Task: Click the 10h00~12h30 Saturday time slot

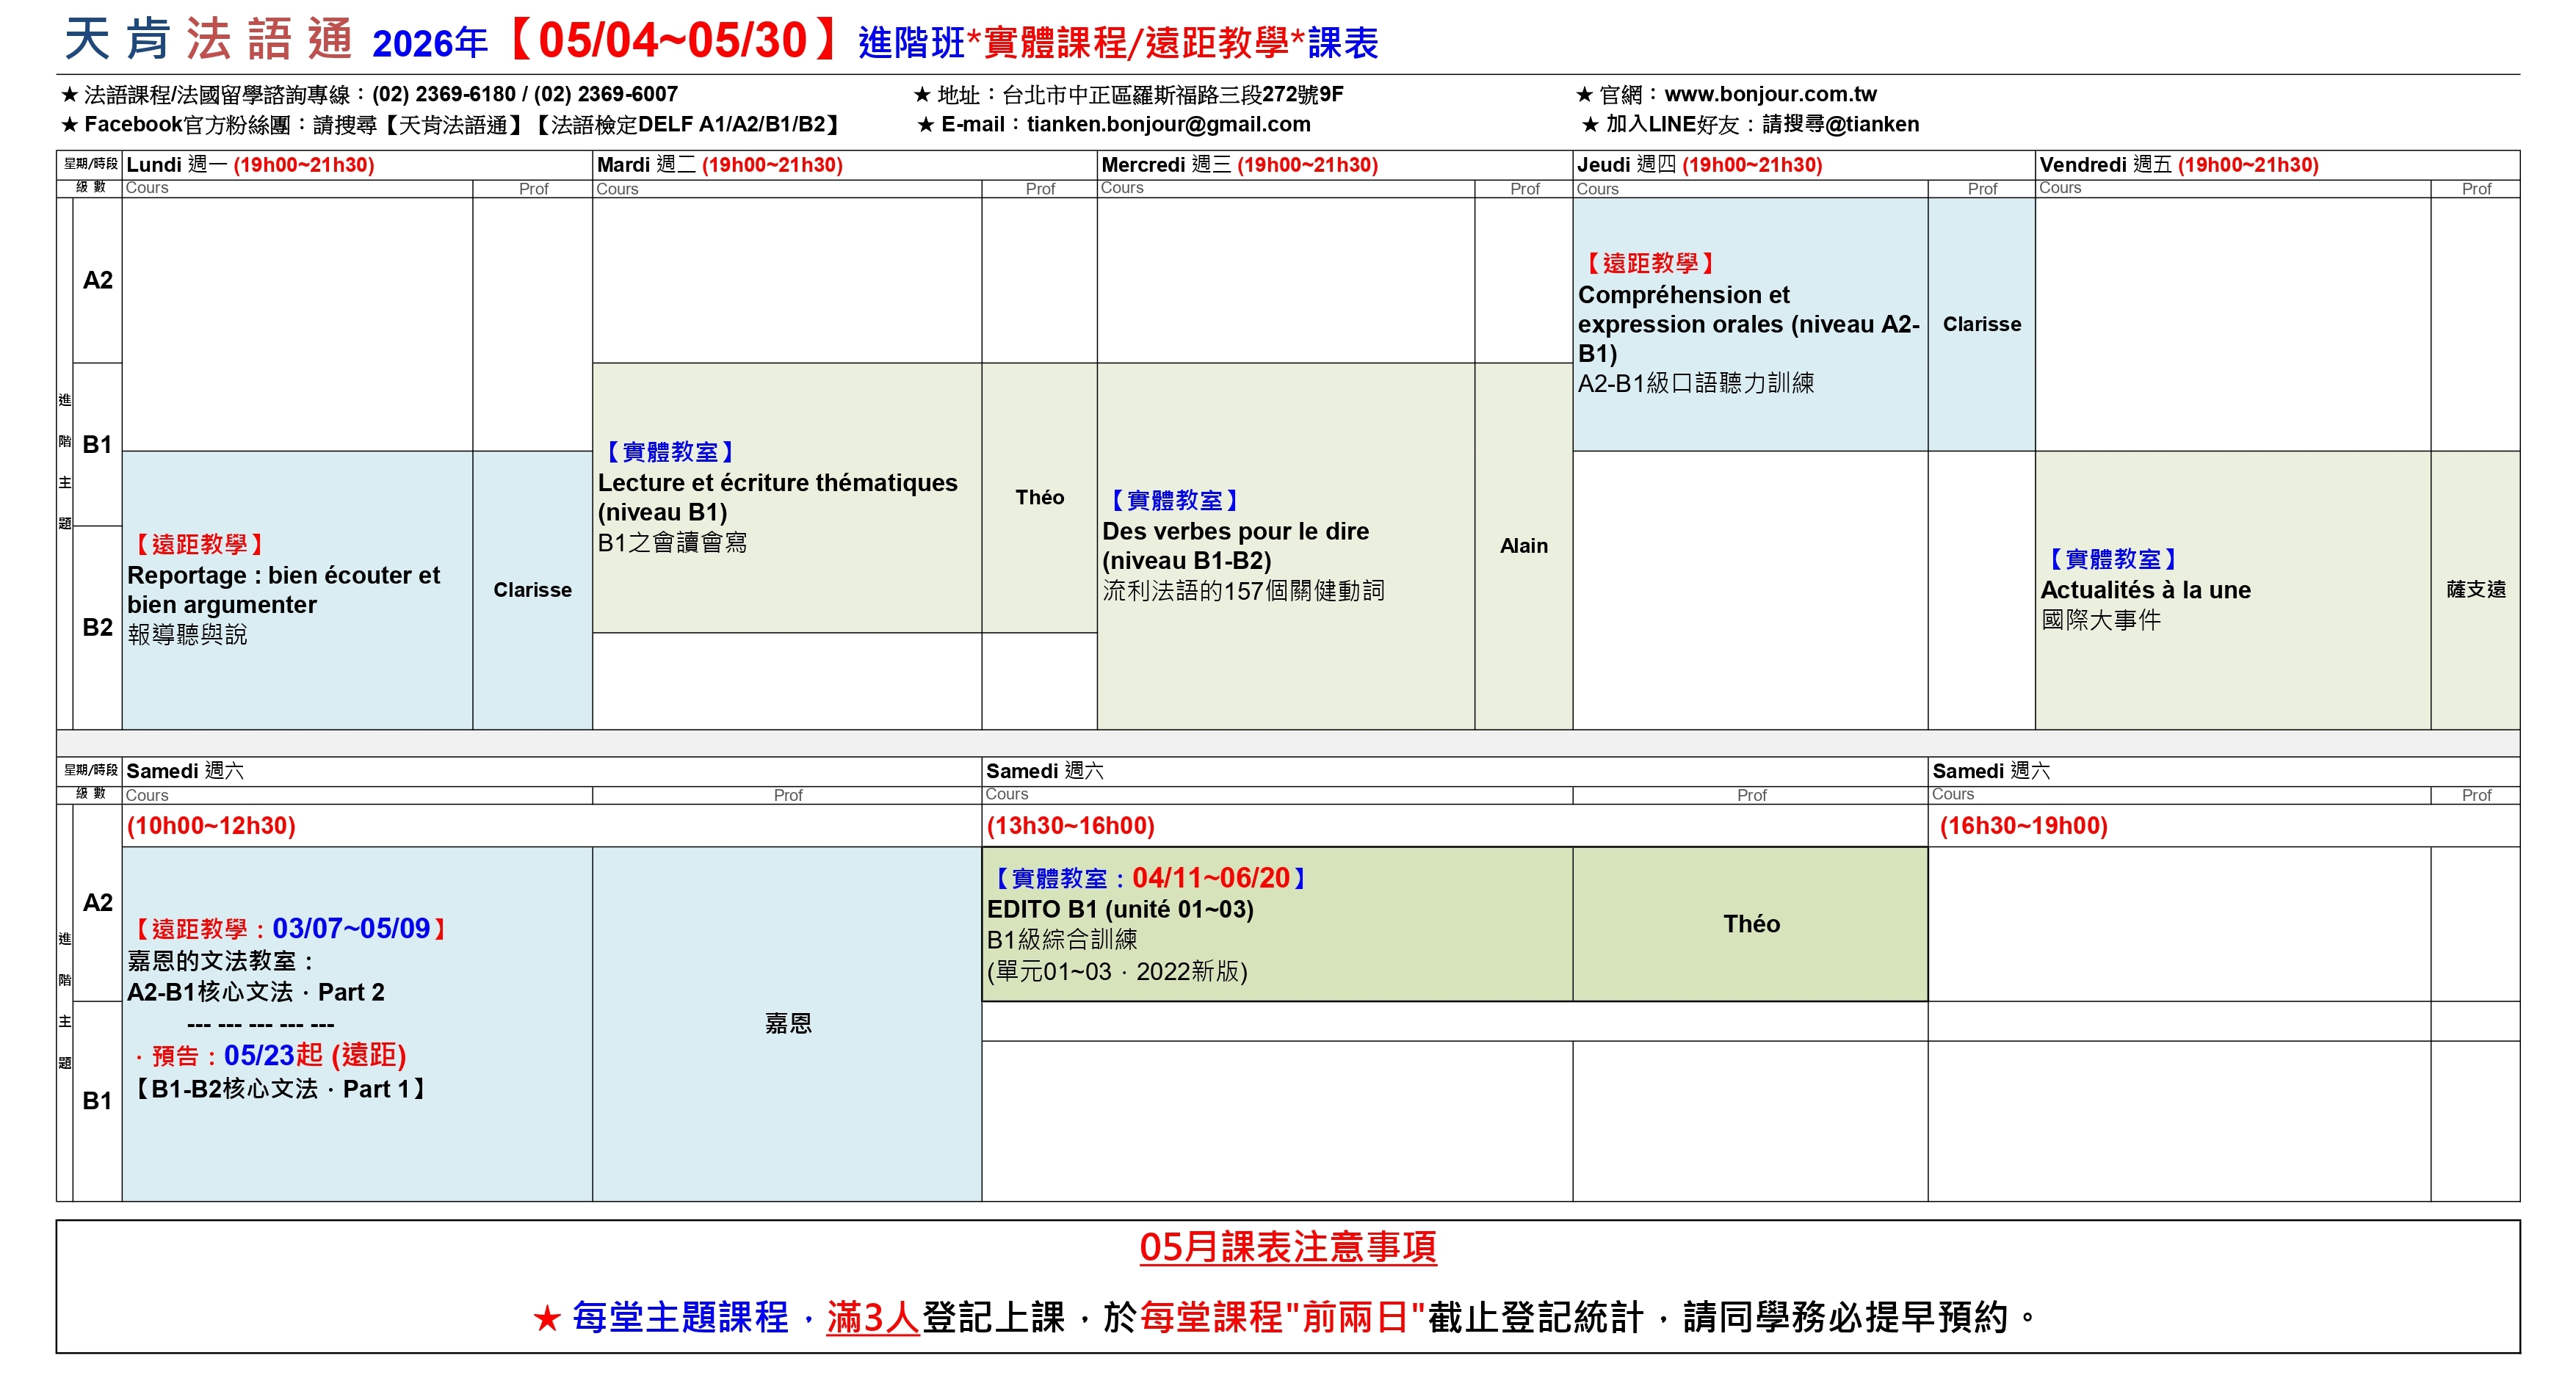Action: click(x=211, y=826)
